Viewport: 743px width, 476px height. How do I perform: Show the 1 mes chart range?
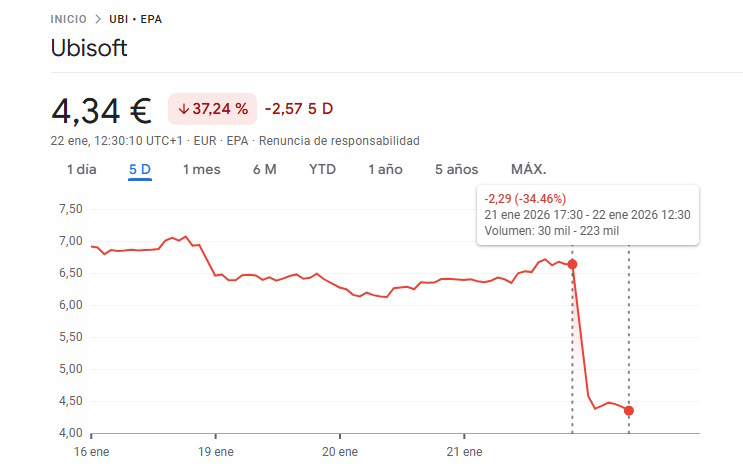click(201, 169)
